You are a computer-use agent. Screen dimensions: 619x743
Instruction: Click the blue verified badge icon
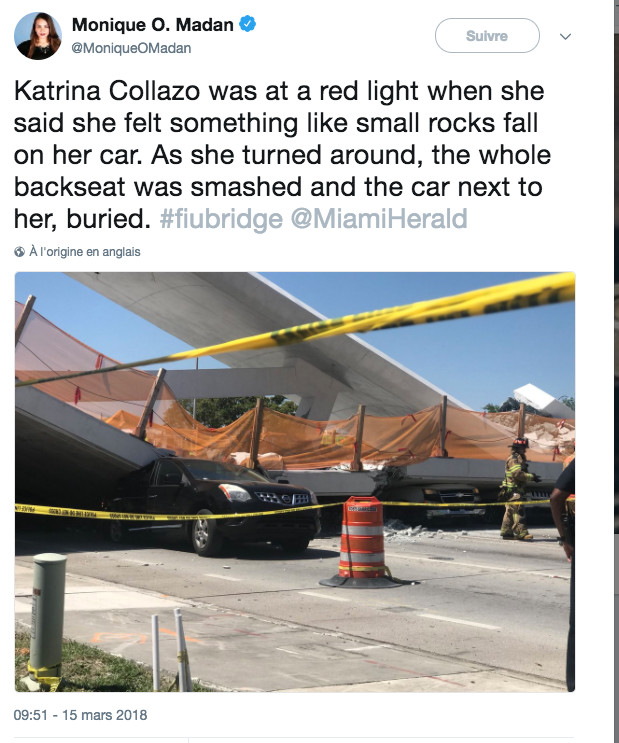pos(247,24)
